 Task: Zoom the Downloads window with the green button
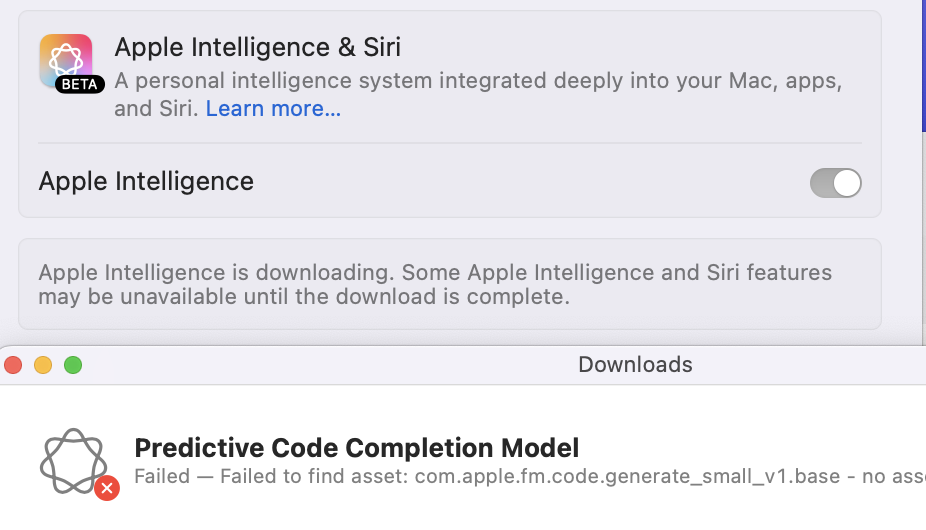(73, 365)
